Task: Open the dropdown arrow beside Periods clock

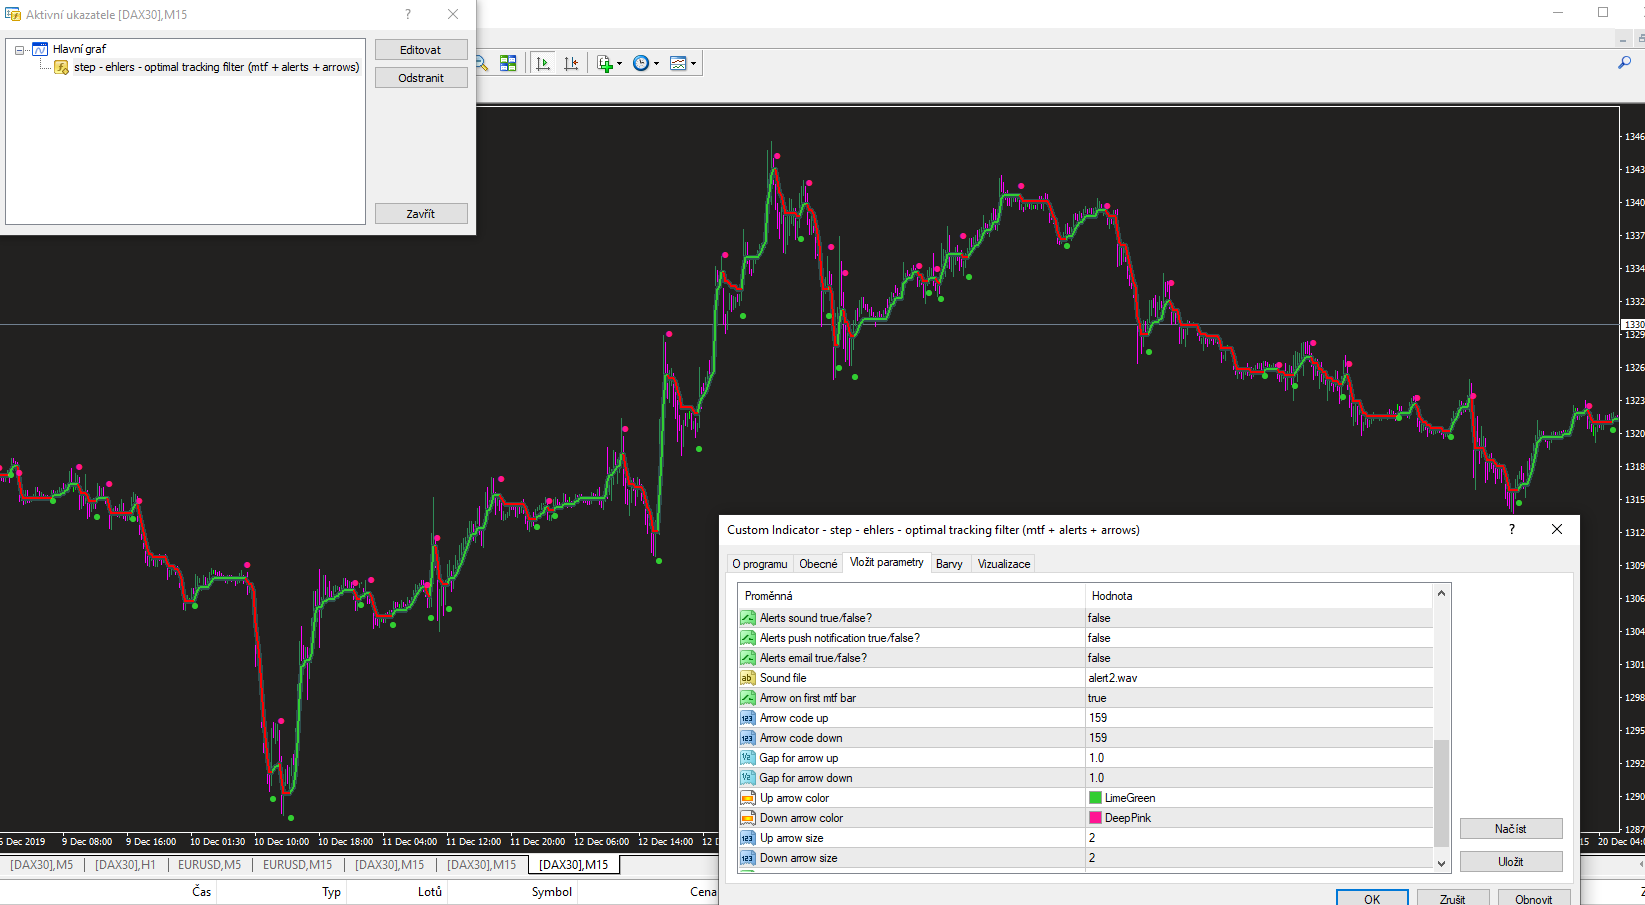Action: pyautogui.click(x=656, y=63)
